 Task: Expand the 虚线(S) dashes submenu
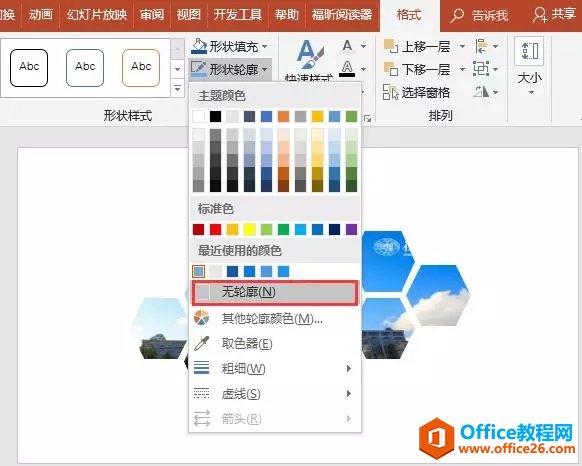275,393
